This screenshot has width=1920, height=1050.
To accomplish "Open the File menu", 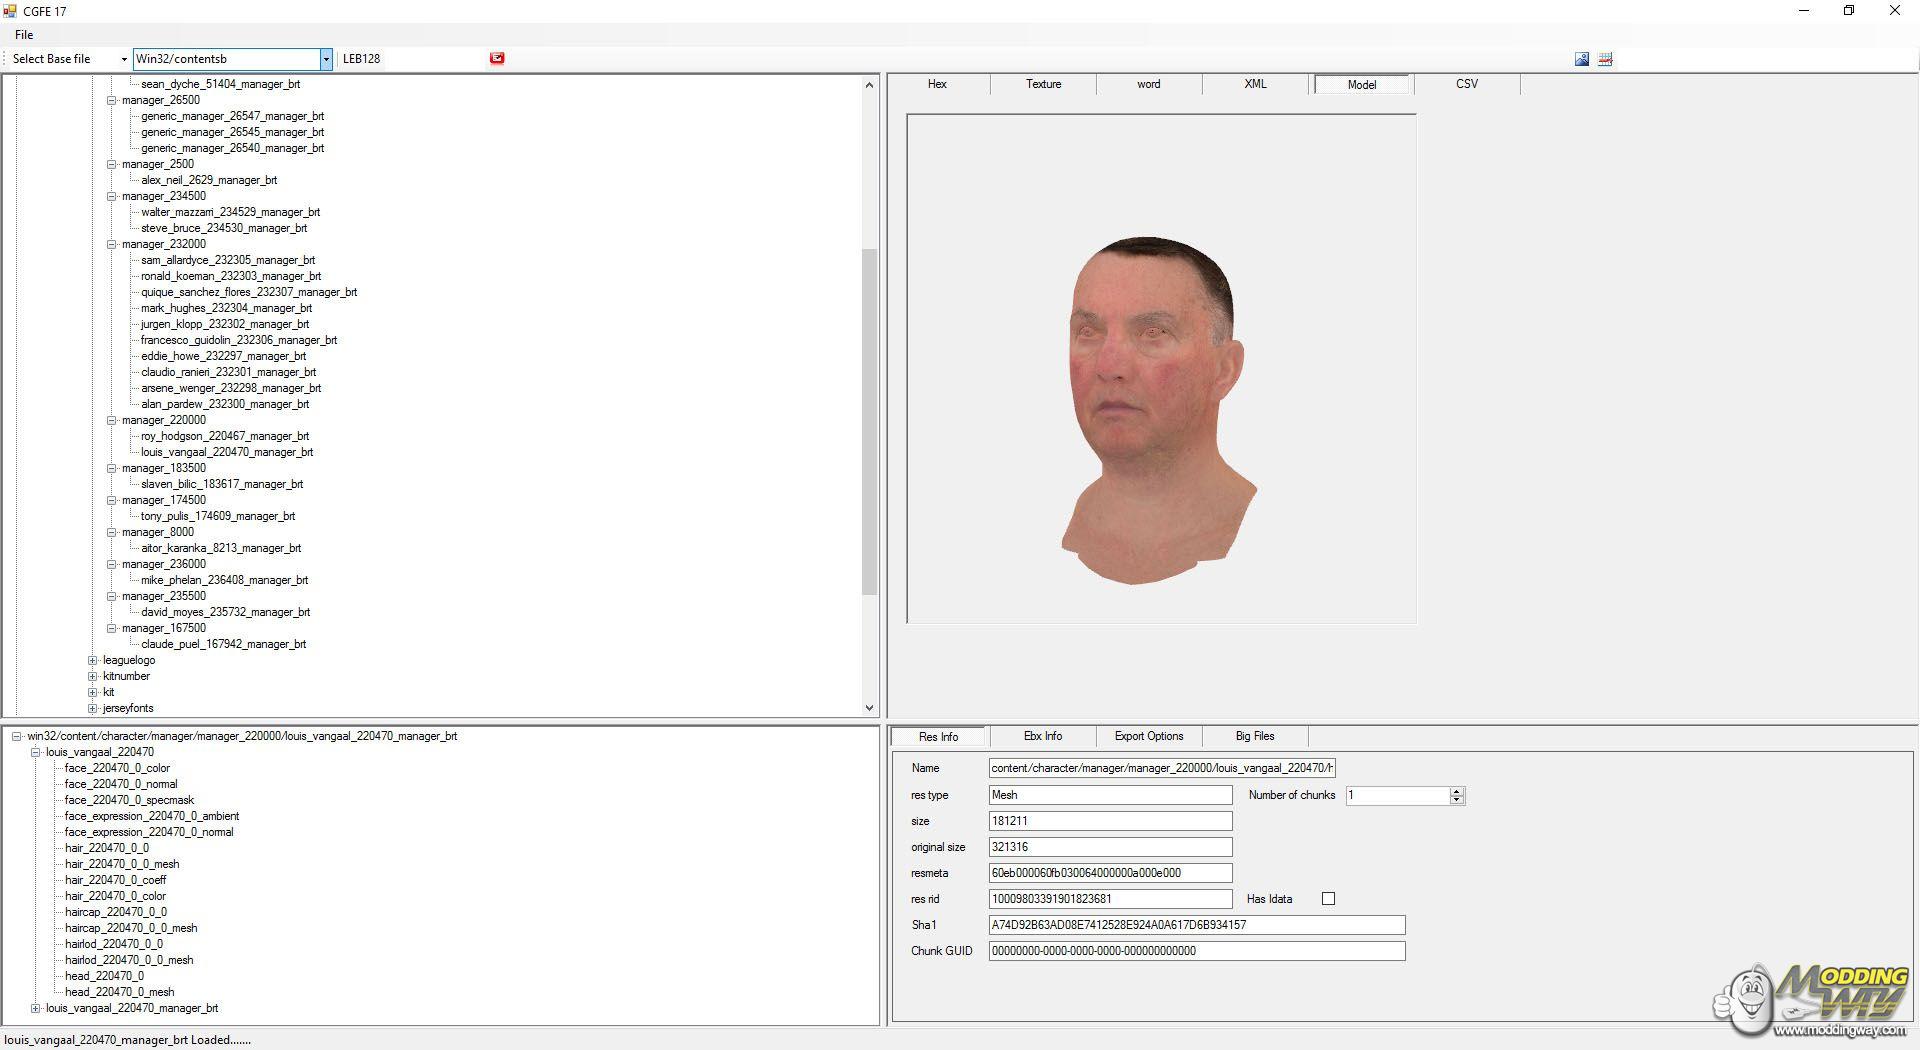I will pos(24,35).
